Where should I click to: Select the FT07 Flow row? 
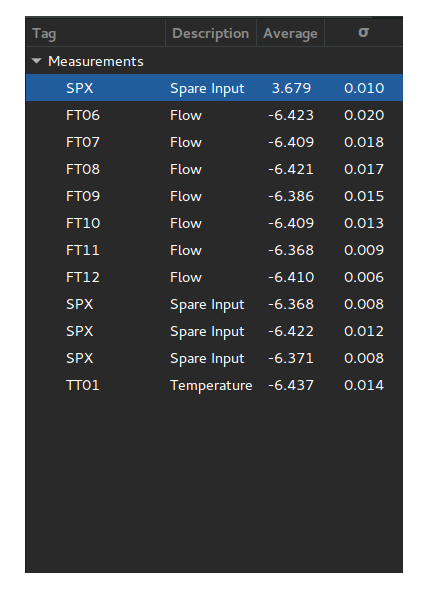(214, 142)
